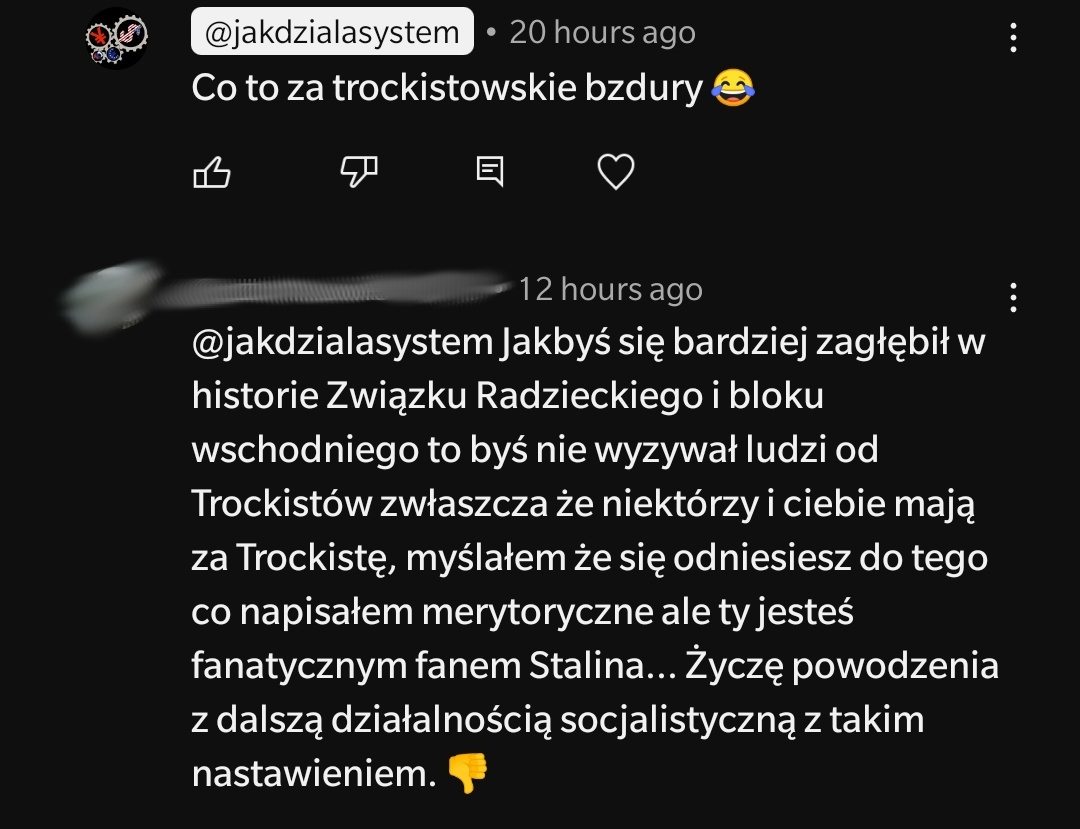Open jakdzialasystem's gear-logo profile avatar
Image resolution: width=1080 pixels, height=829 pixels.
point(116,38)
